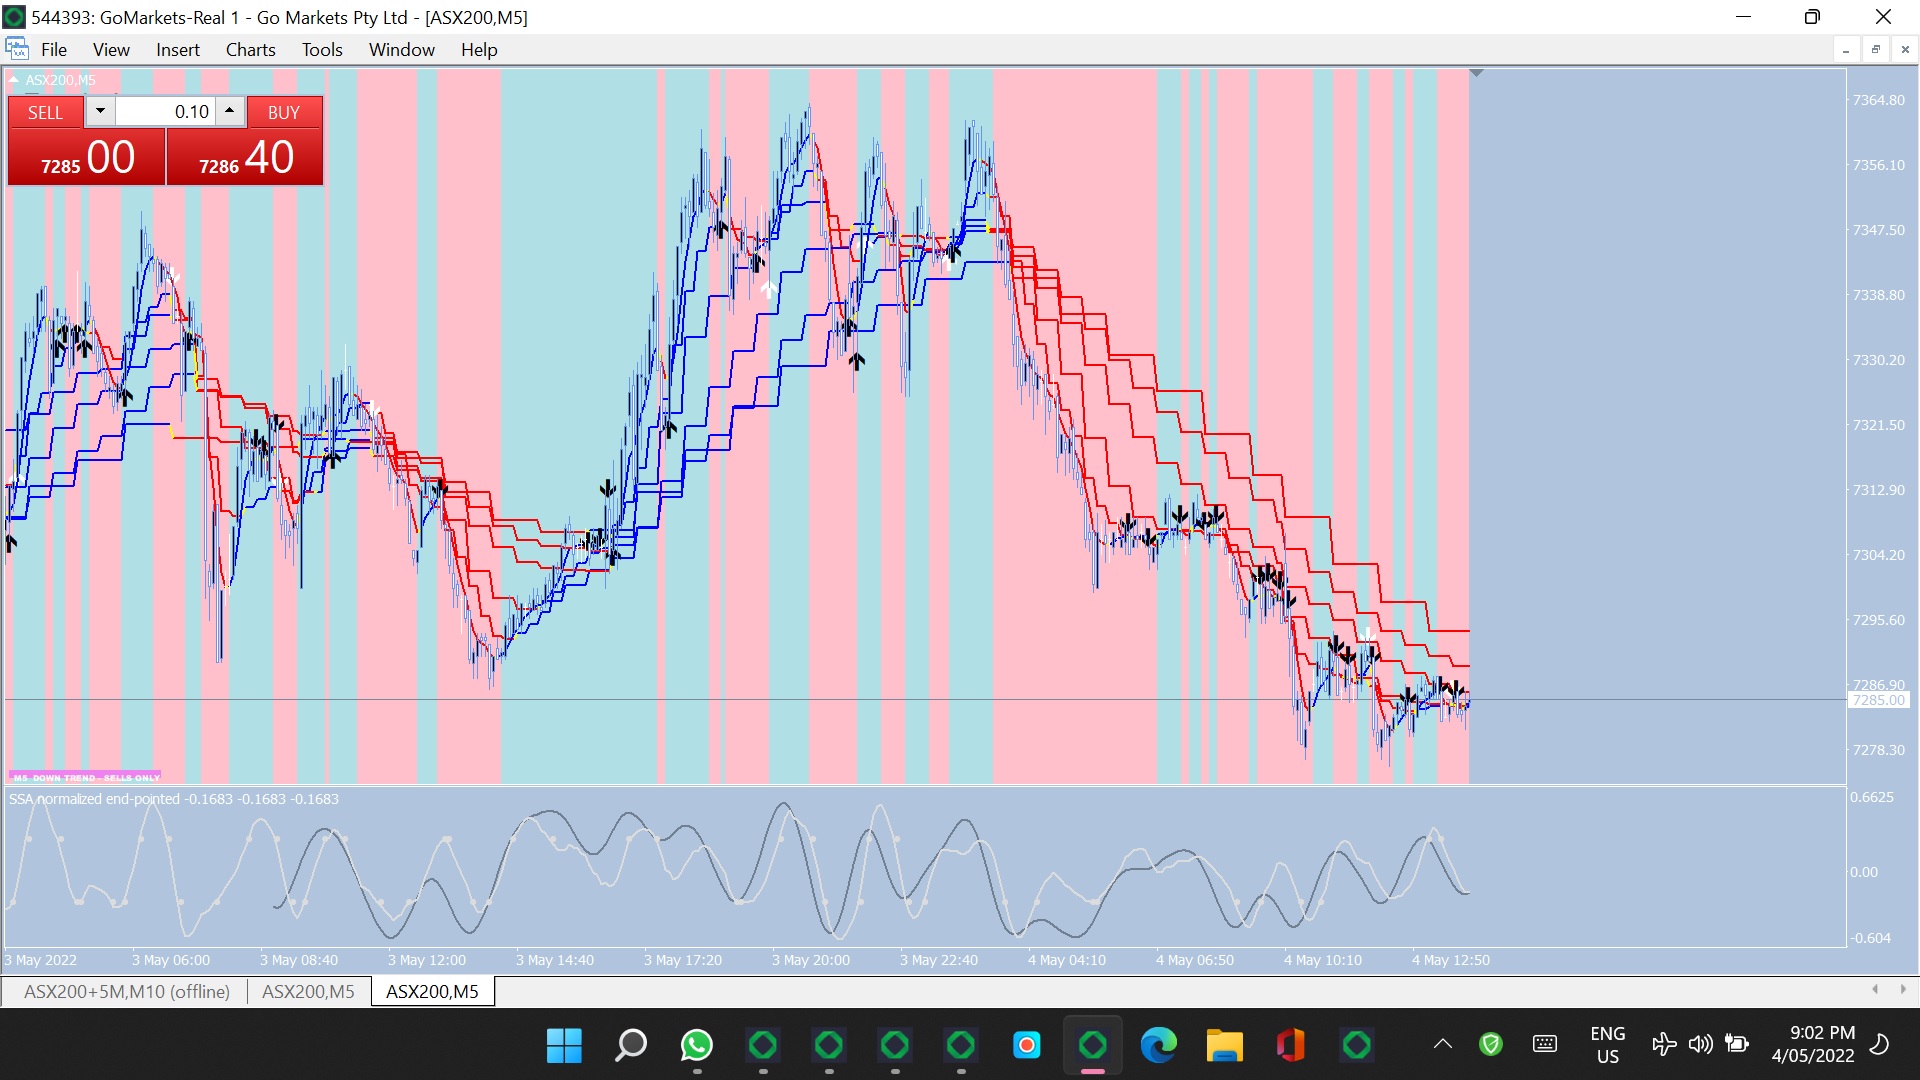1920x1080 pixels.
Task: Click the MetaTrader document icon beside File
Action: 17,49
